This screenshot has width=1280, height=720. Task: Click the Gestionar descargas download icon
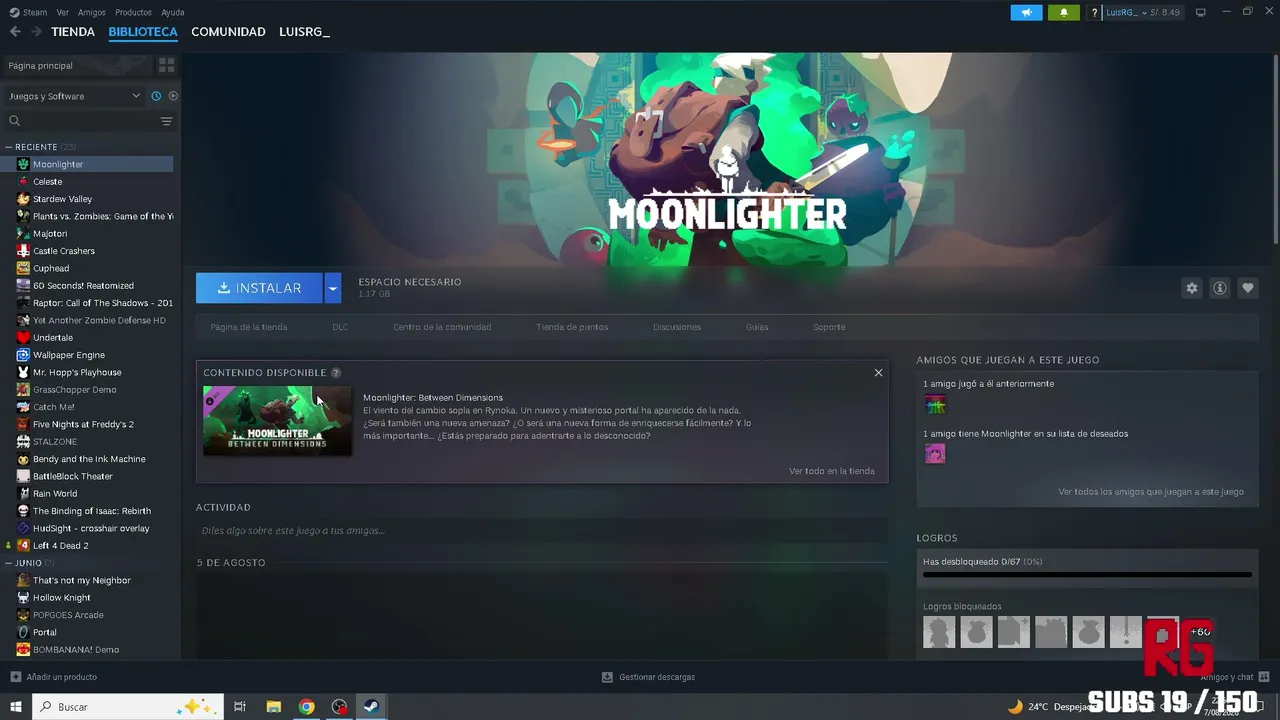coord(607,677)
